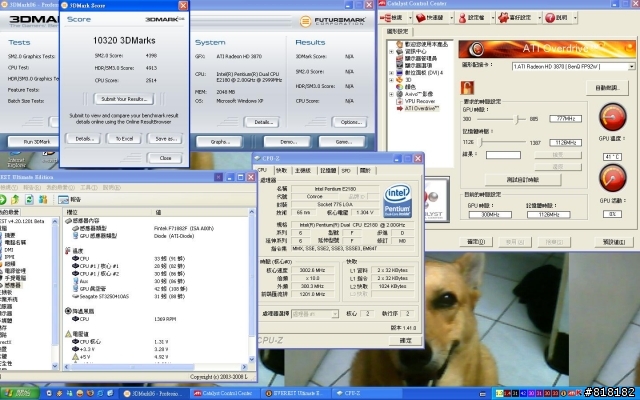640x400 pixels.
Task: Switch to the SPD tab in CPU-Z
Action: pyautogui.click(x=346, y=171)
